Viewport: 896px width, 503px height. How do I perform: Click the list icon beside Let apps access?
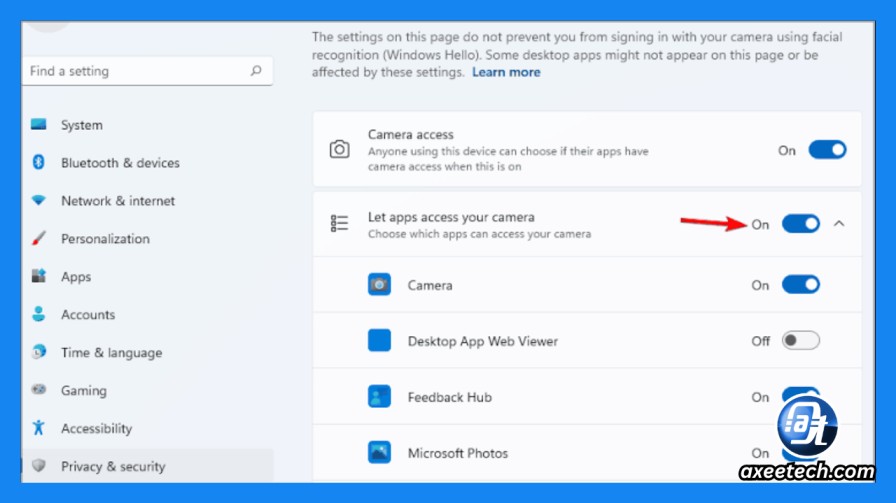339,223
